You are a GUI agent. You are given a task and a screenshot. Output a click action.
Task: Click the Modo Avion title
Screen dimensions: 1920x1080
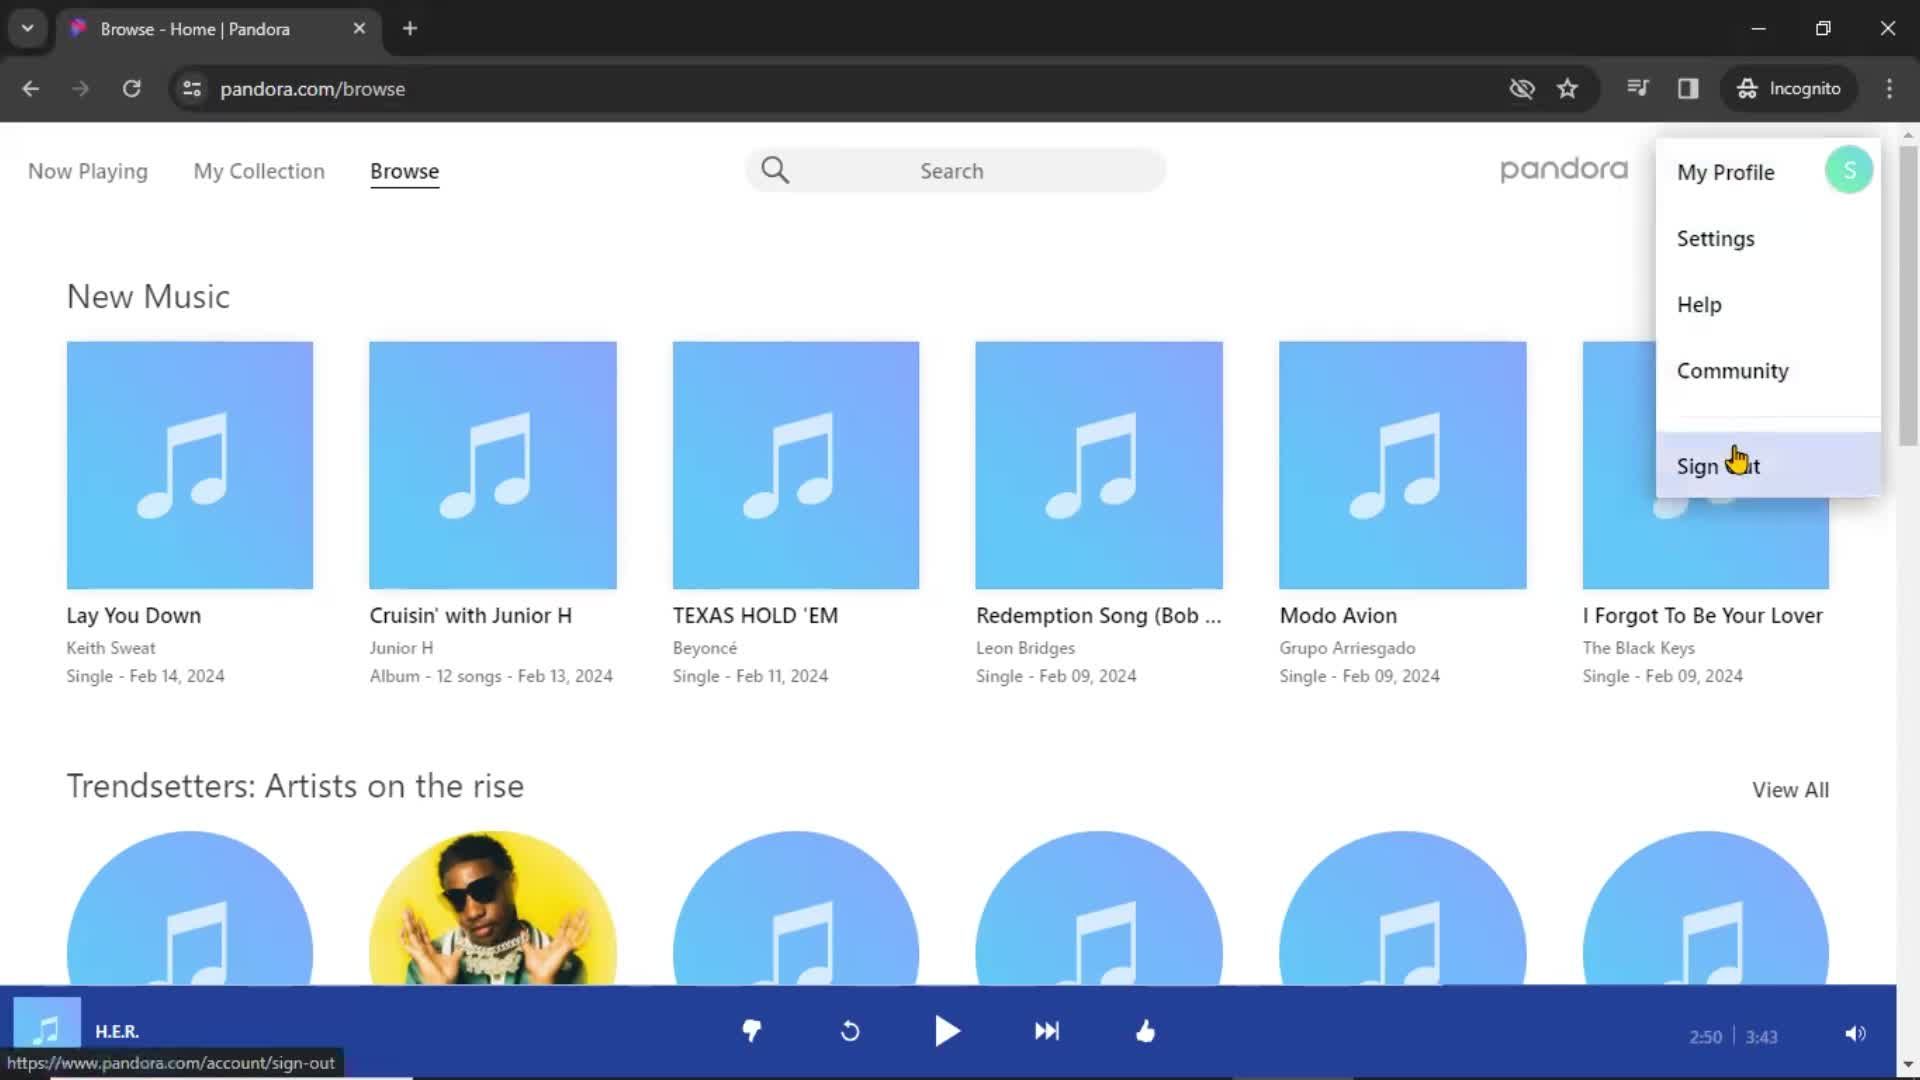(x=1339, y=615)
